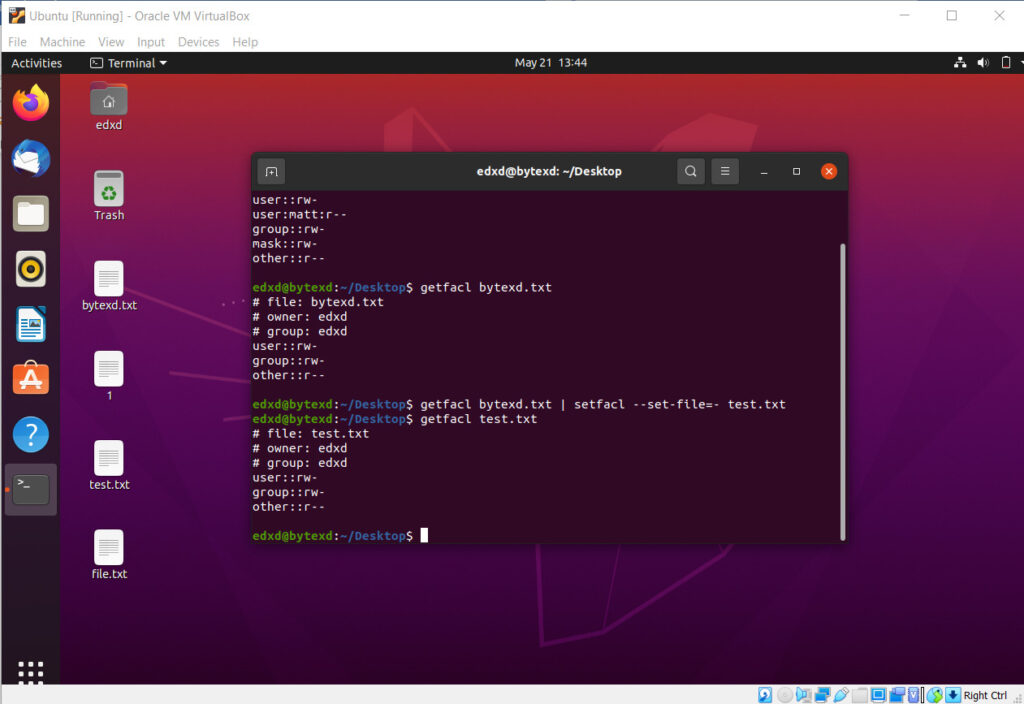The width and height of the screenshot is (1024, 704).
Task: Open LibreOffice Writer from the dock
Action: point(31,324)
